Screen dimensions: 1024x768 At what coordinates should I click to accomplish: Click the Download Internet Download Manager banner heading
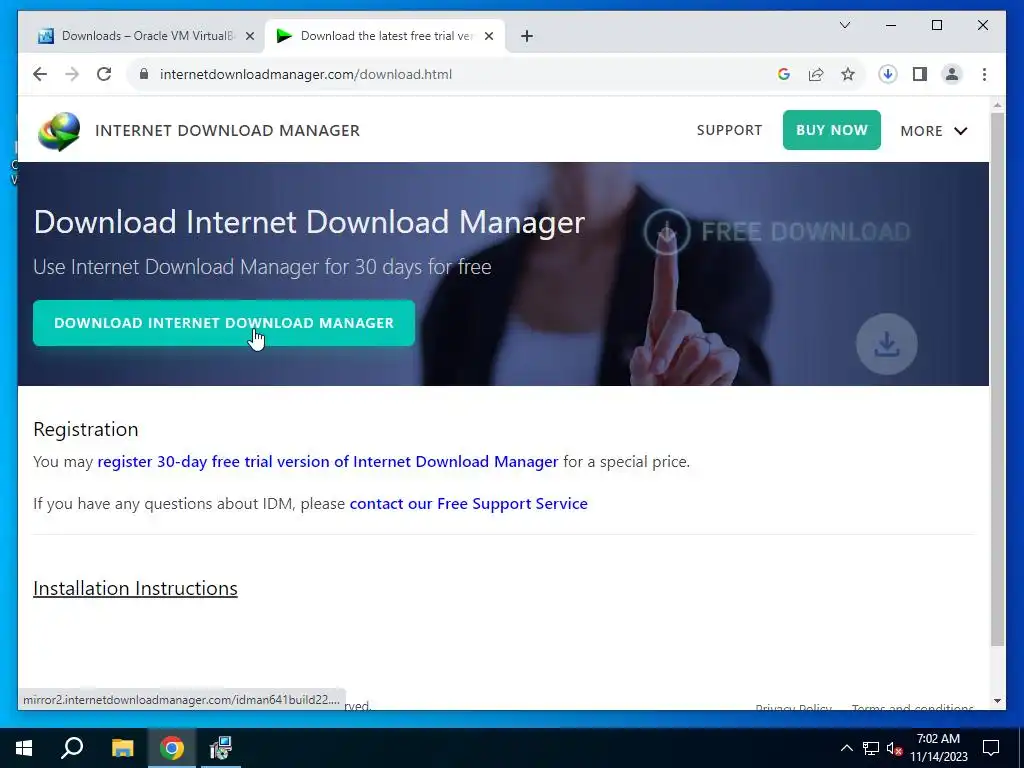pyautogui.click(x=309, y=222)
